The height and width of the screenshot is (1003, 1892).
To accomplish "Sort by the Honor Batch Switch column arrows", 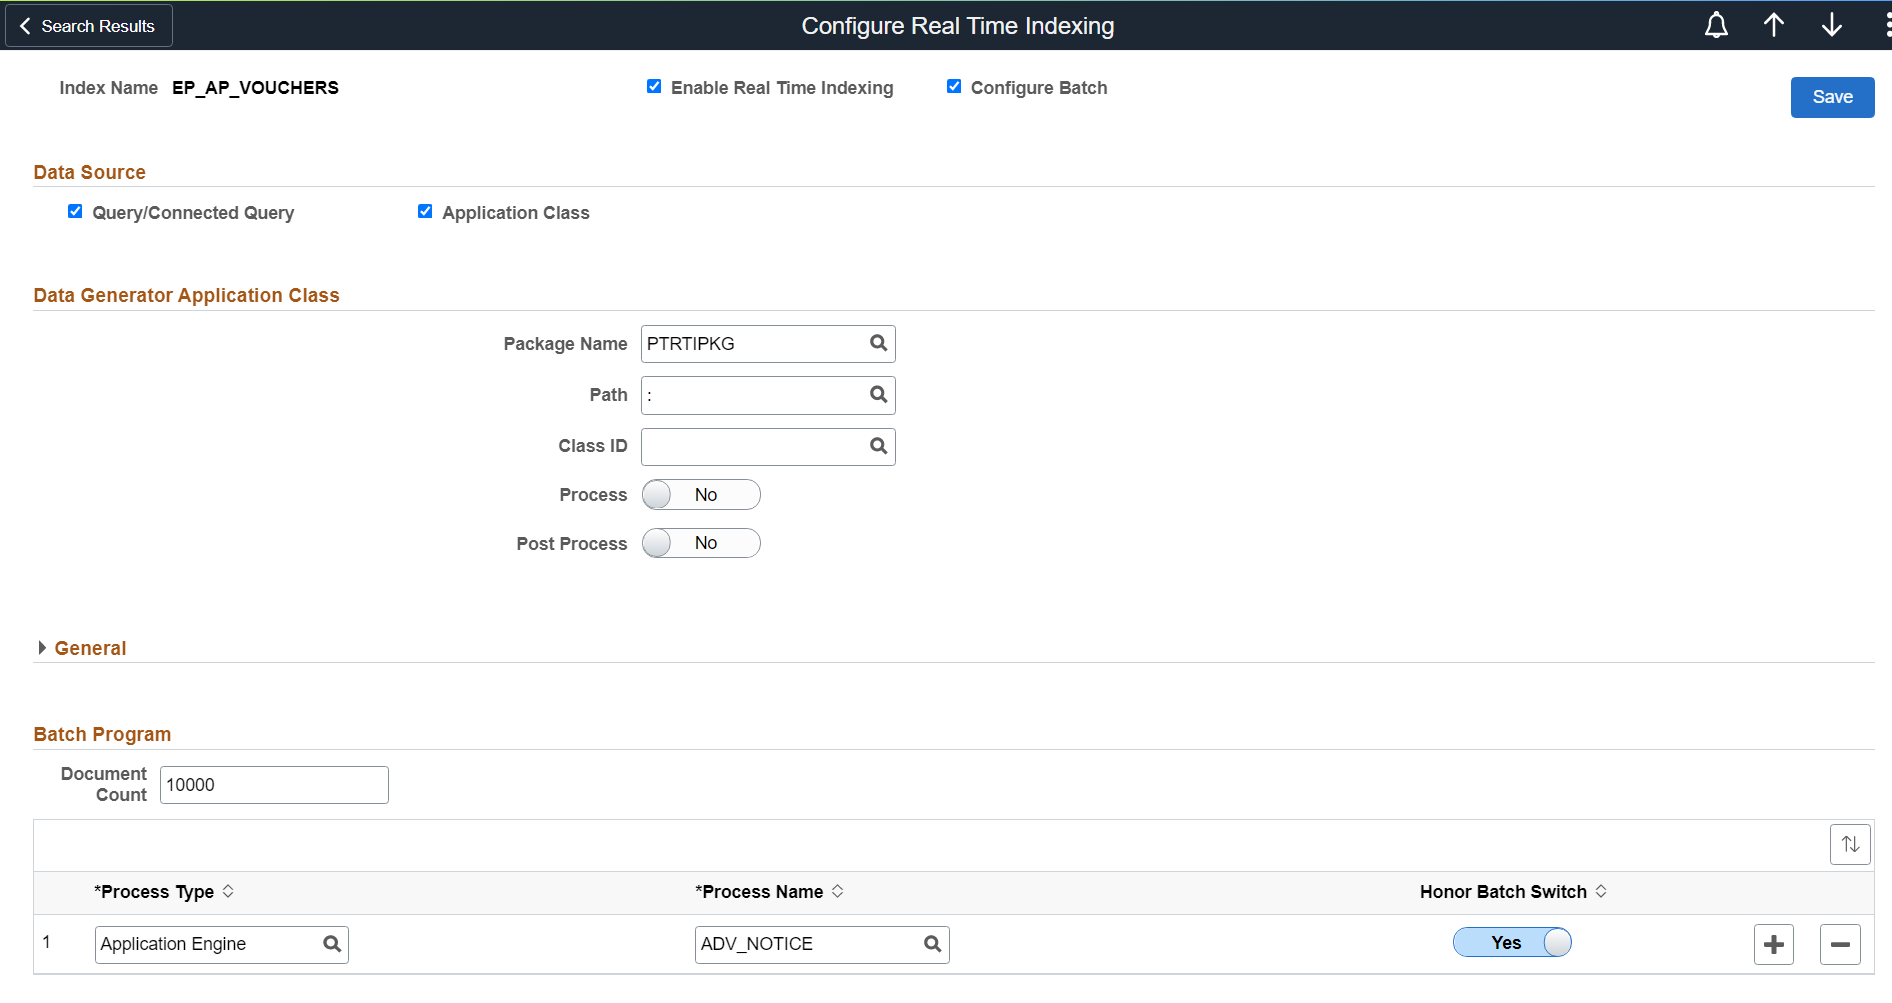I will point(1602,891).
